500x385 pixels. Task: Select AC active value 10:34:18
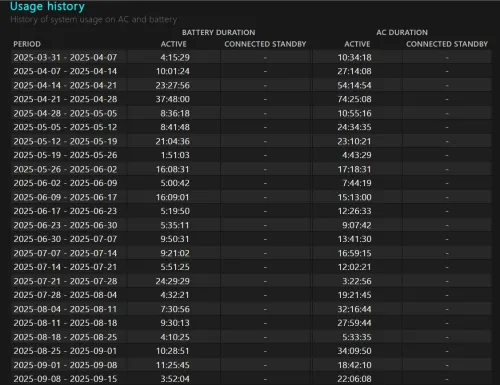(x=354, y=57)
